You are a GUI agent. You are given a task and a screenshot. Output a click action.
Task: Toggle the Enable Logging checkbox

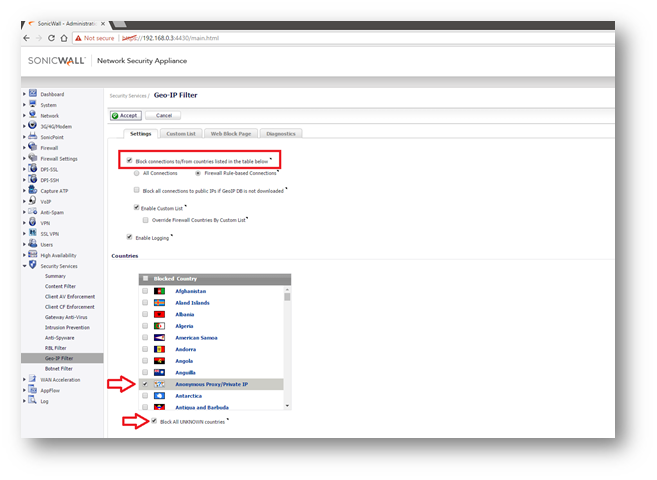pos(129,237)
